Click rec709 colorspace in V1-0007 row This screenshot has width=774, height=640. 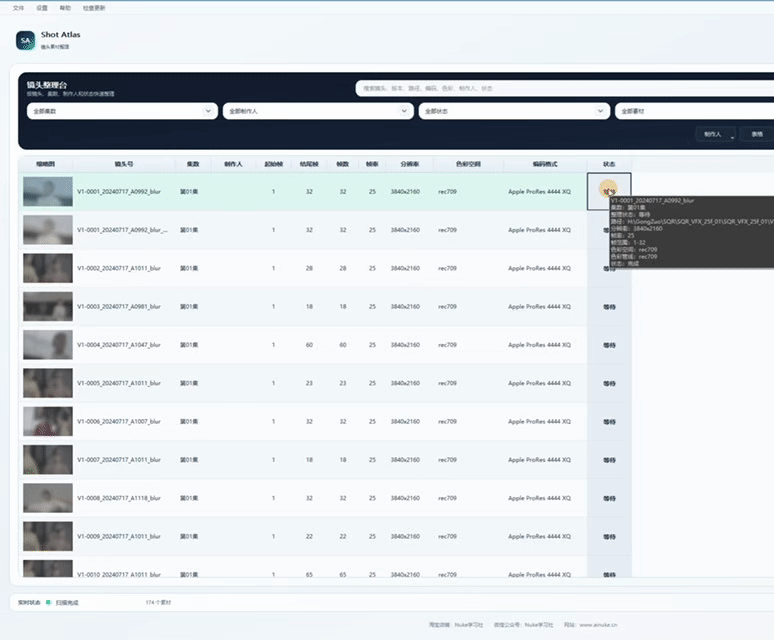(447, 460)
